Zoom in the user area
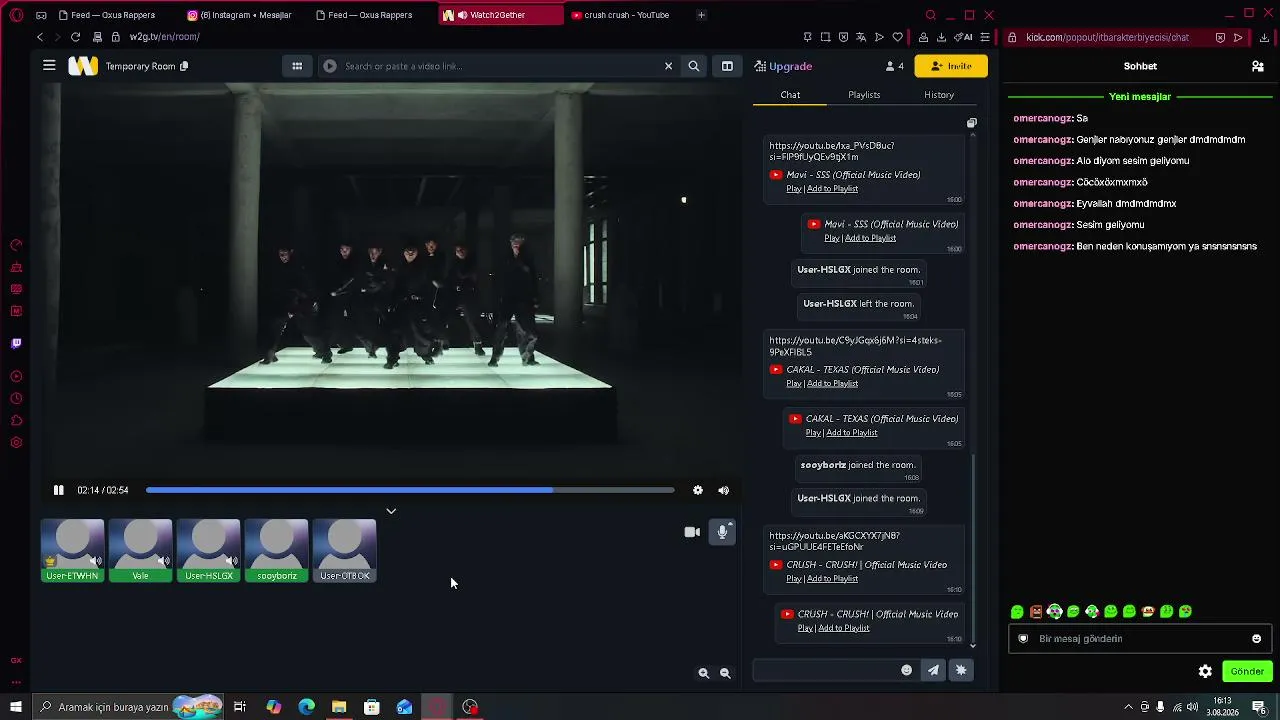The image size is (1280, 720). pos(704,673)
